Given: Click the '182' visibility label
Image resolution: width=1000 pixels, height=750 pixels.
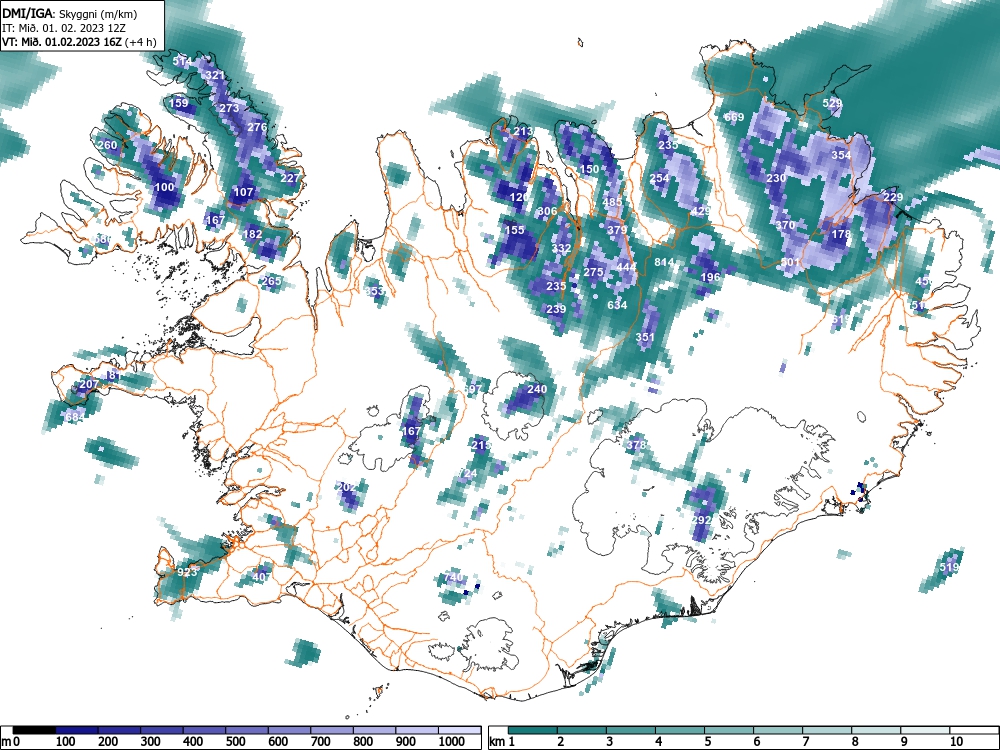Looking at the screenshot, I should coord(253,234).
